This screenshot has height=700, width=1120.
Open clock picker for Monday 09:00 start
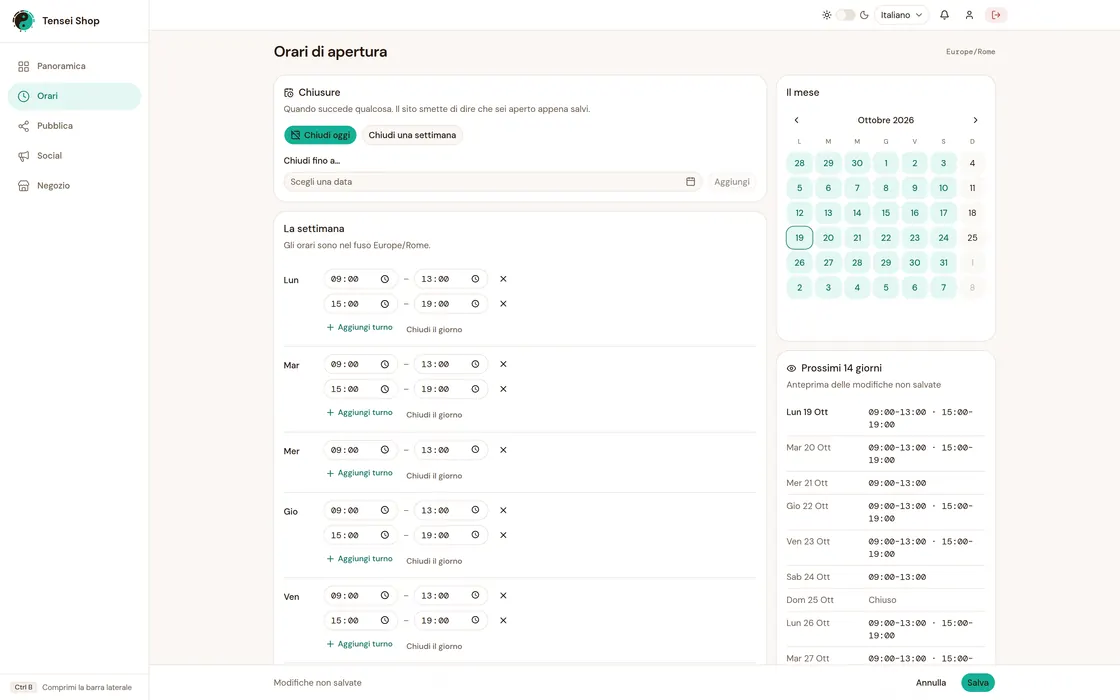pyautogui.click(x=384, y=279)
